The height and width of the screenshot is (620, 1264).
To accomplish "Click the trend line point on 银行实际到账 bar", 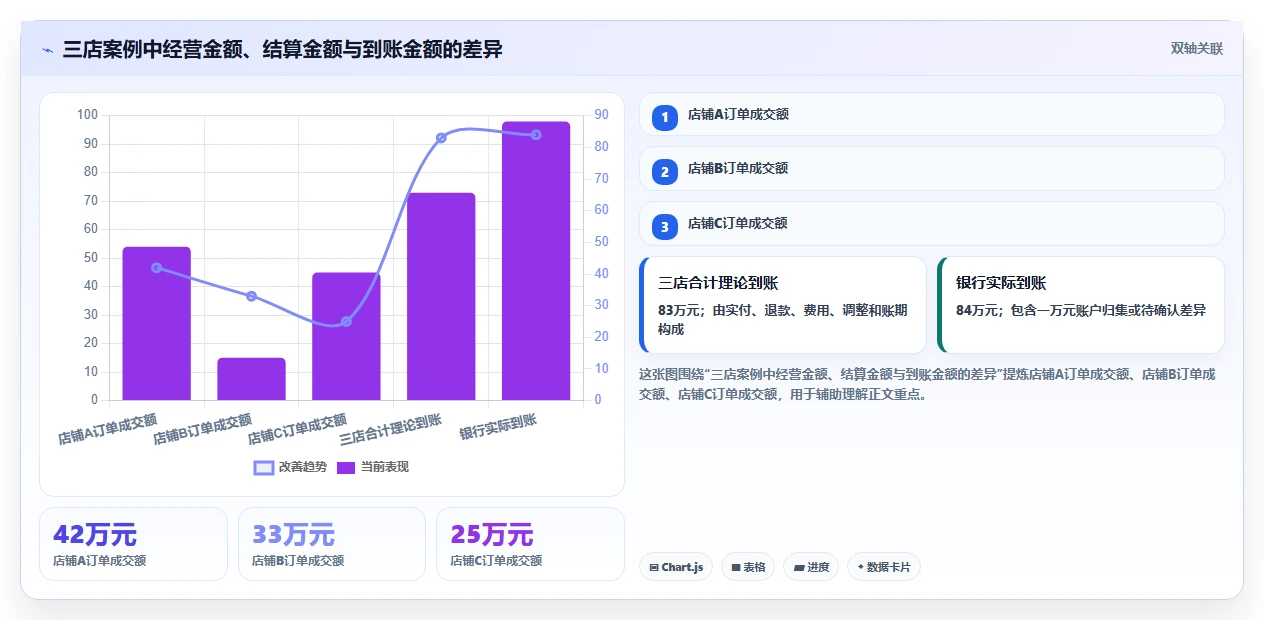I will (536, 135).
